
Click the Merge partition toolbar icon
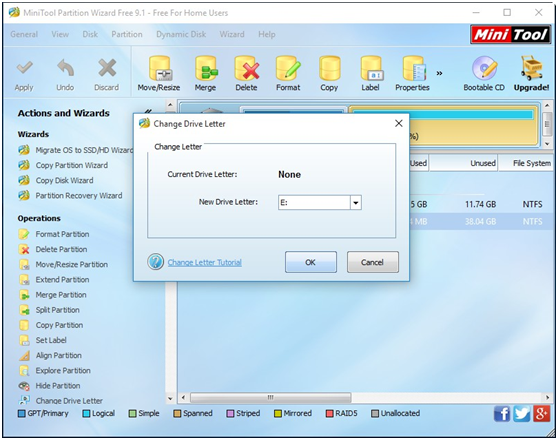coord(206,68)
